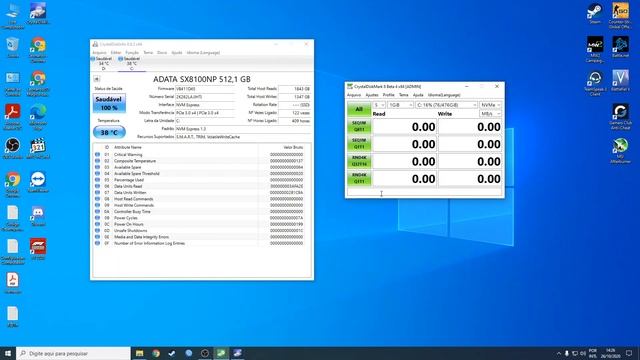640x360 pixels.
Task: Open Gamers Club Anti-Cheat shortcut
Action: pyautogui.click(x=620, y=116)
